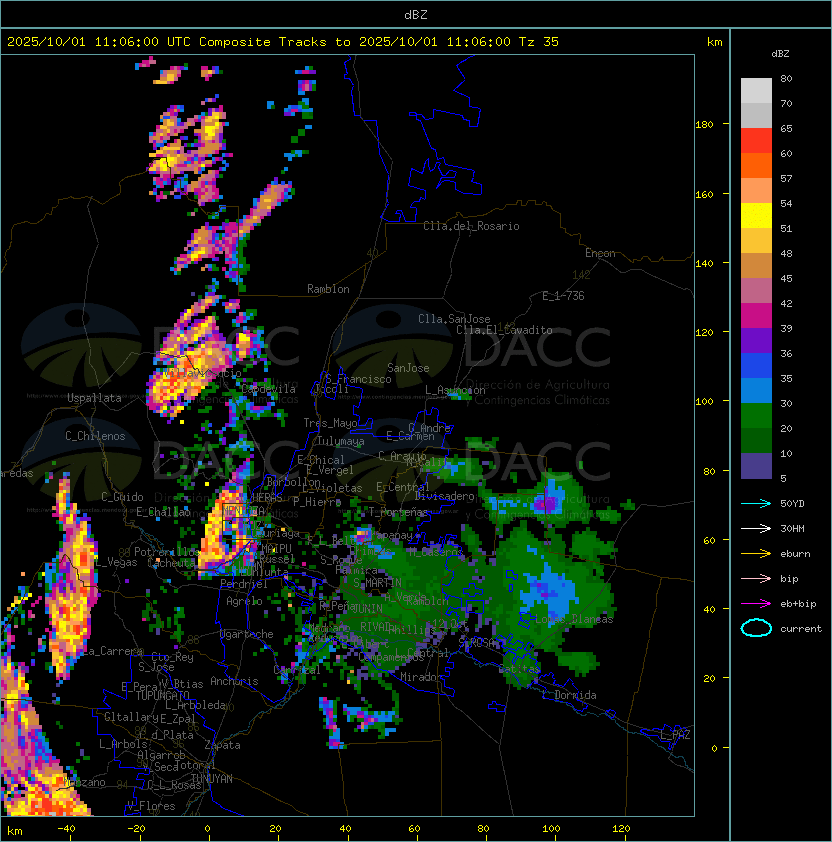The image size is (832, 842).
Task: Click the '180' km tick on right axis
Action: (x=704, y=125)
